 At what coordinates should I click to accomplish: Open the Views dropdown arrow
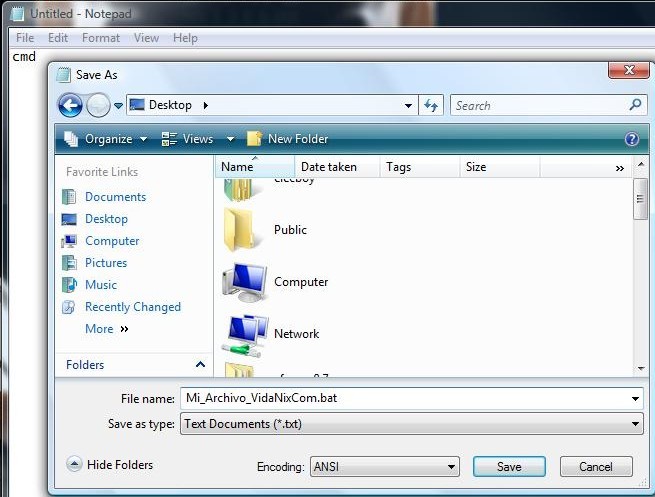pyautogui.click(x=230, y=139)
